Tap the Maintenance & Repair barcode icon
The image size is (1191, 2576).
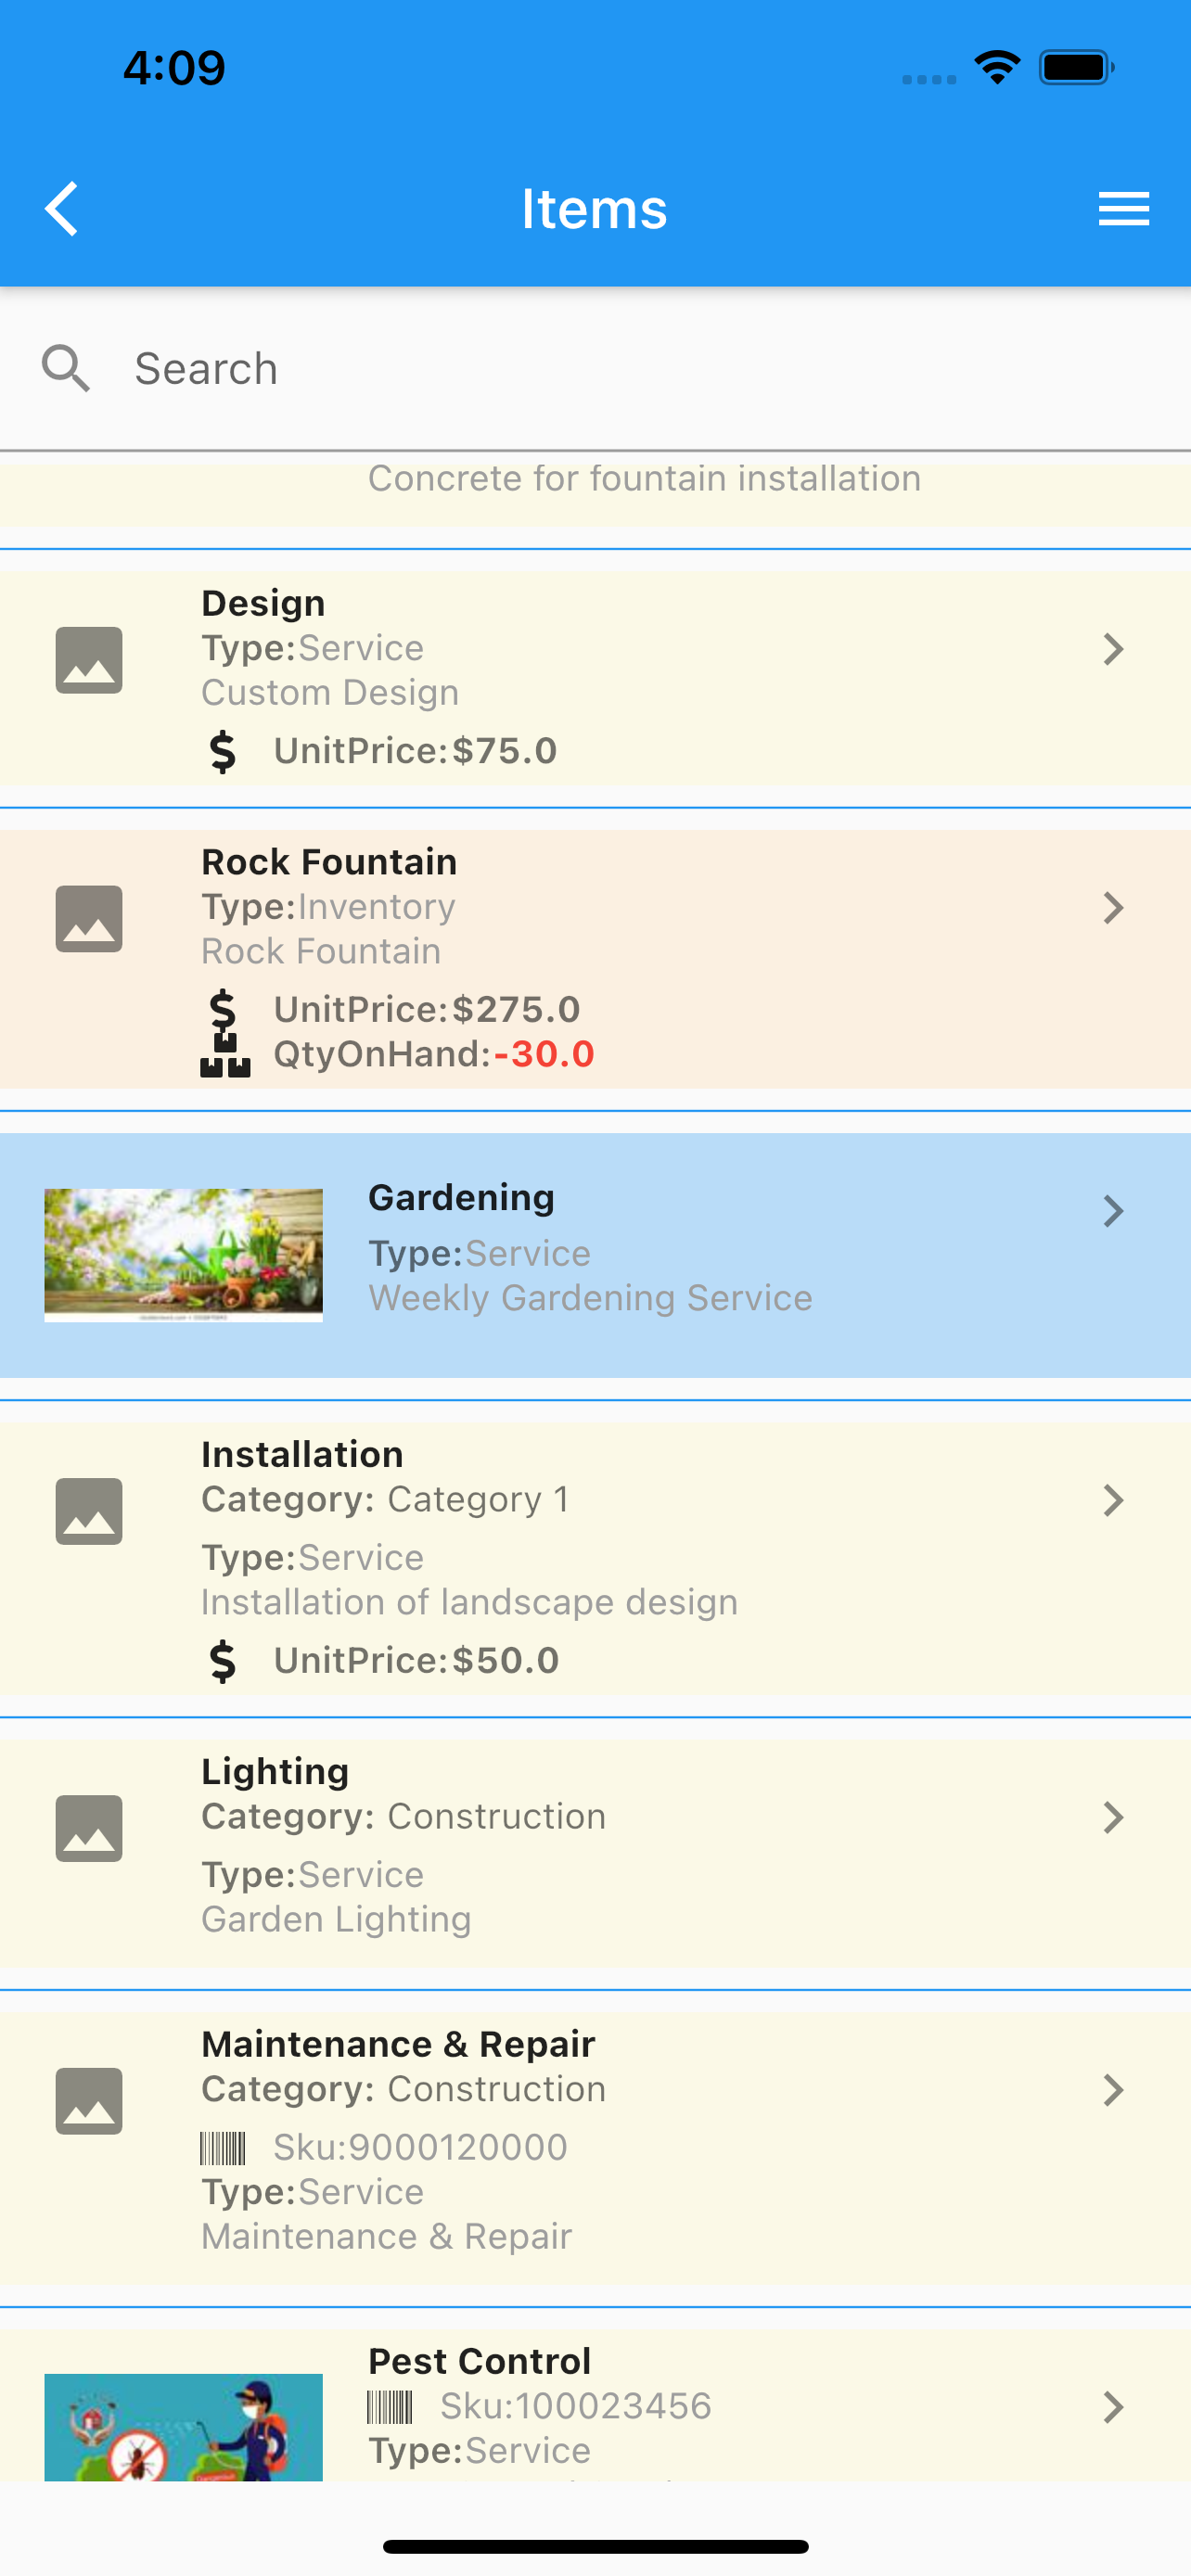coord(223,2147)
